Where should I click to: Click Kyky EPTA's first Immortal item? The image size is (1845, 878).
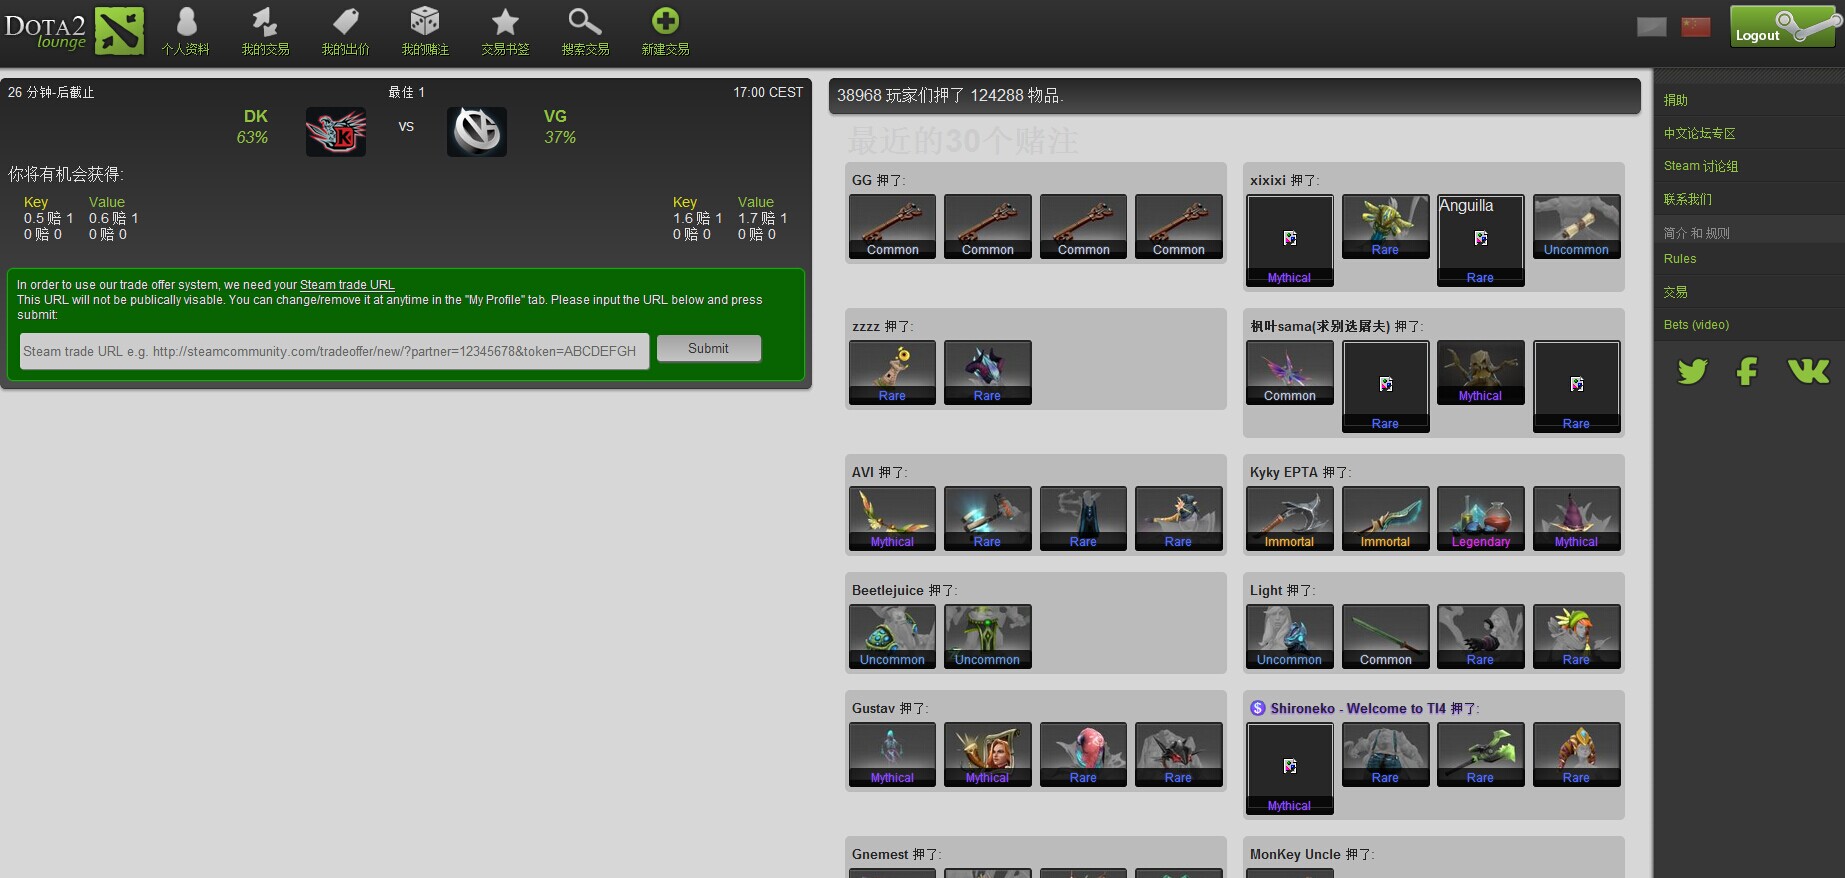tap(1289, 519)
